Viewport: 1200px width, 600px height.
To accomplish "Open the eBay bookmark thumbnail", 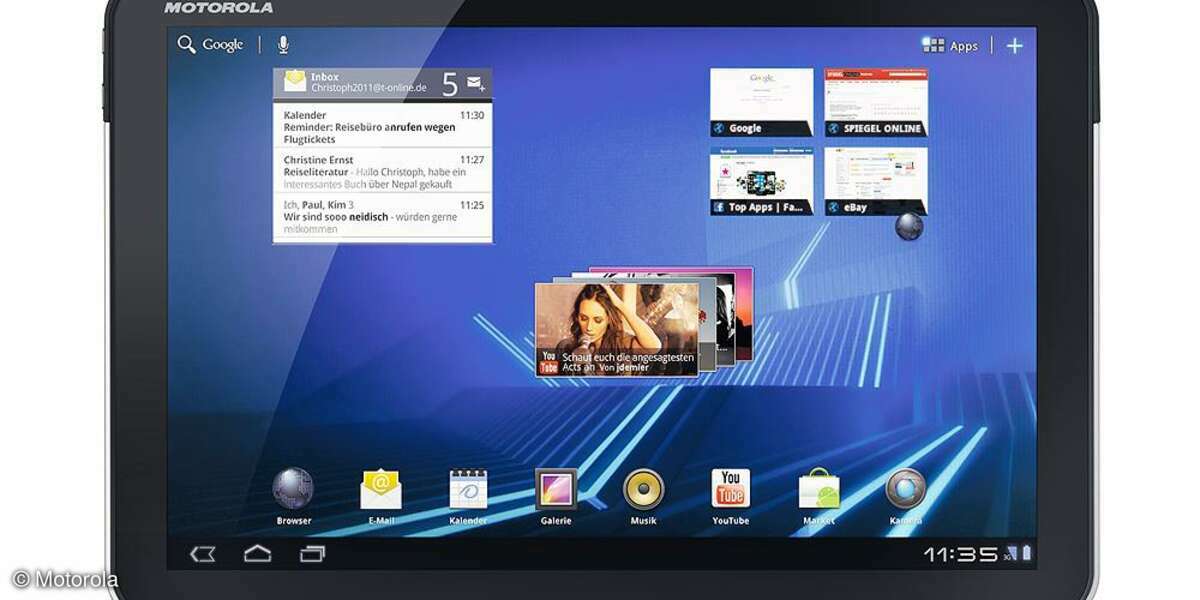I will [x=876, y=181].
